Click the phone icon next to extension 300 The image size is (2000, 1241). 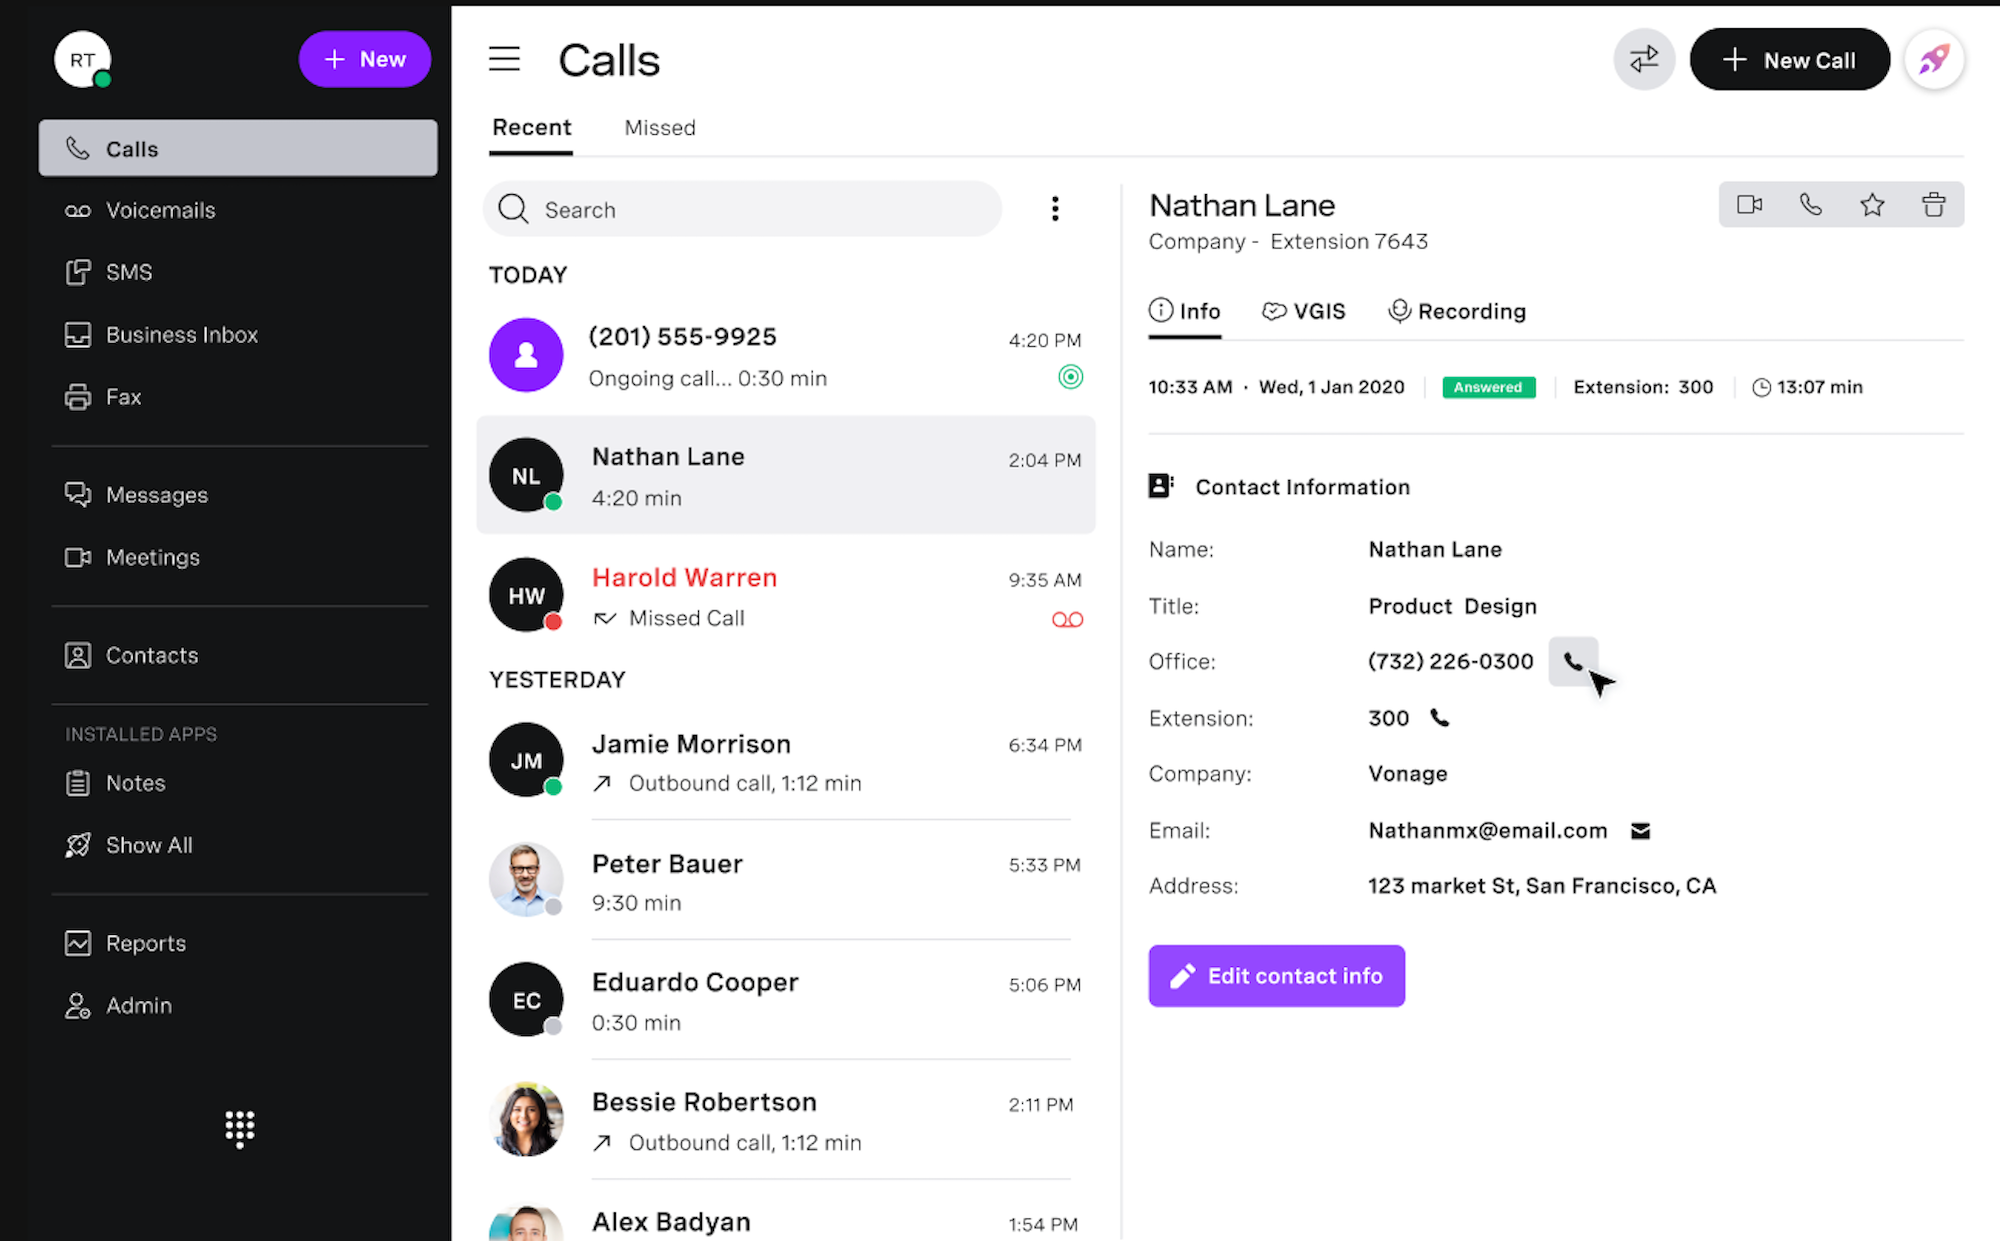(x=1441, y=718)
